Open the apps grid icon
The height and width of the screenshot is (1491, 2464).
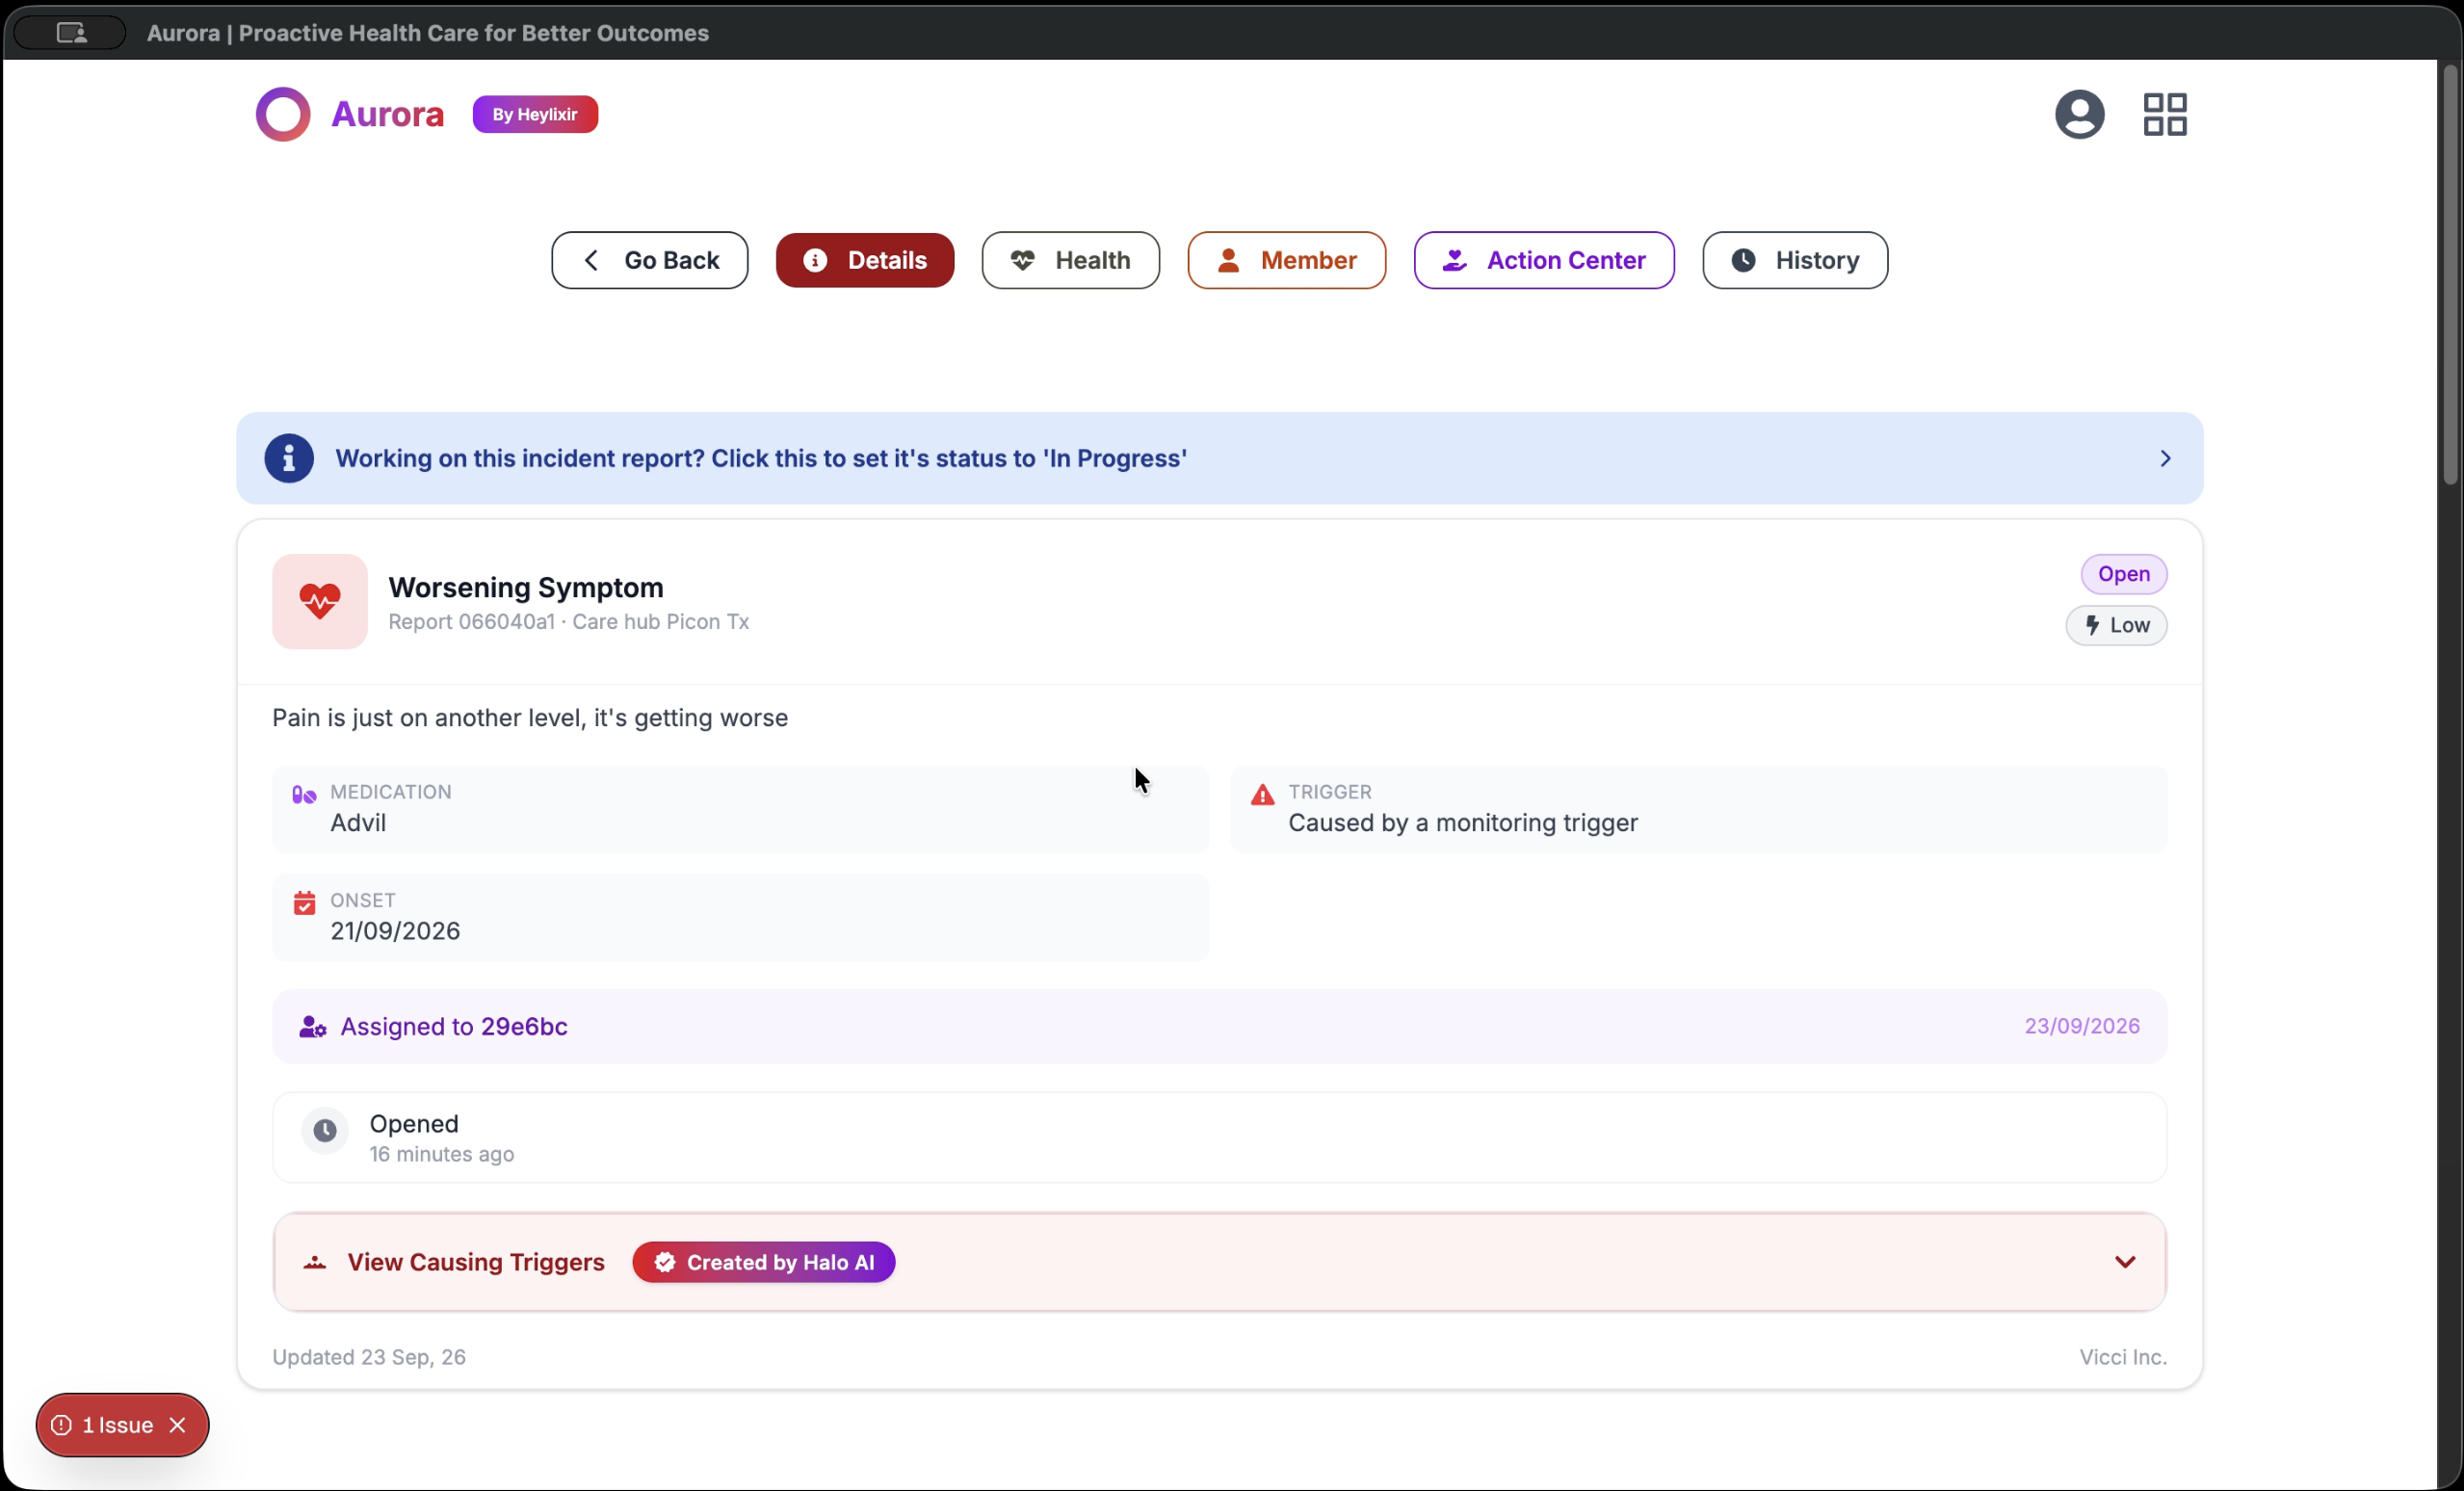click(2165, 114)
